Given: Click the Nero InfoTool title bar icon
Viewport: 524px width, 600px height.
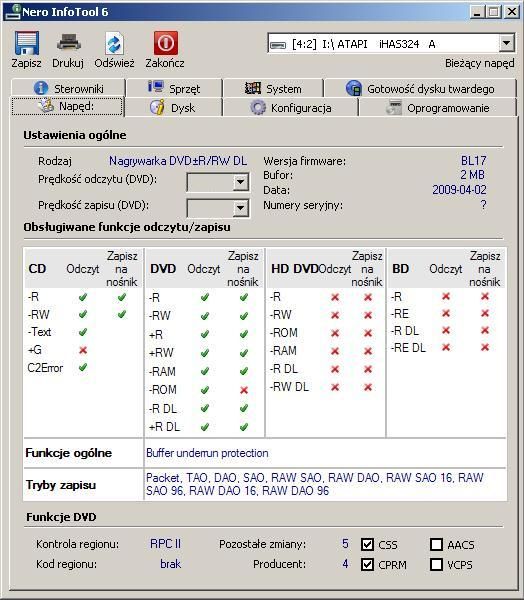Looking at the screenshot, I should pos(12,11).
